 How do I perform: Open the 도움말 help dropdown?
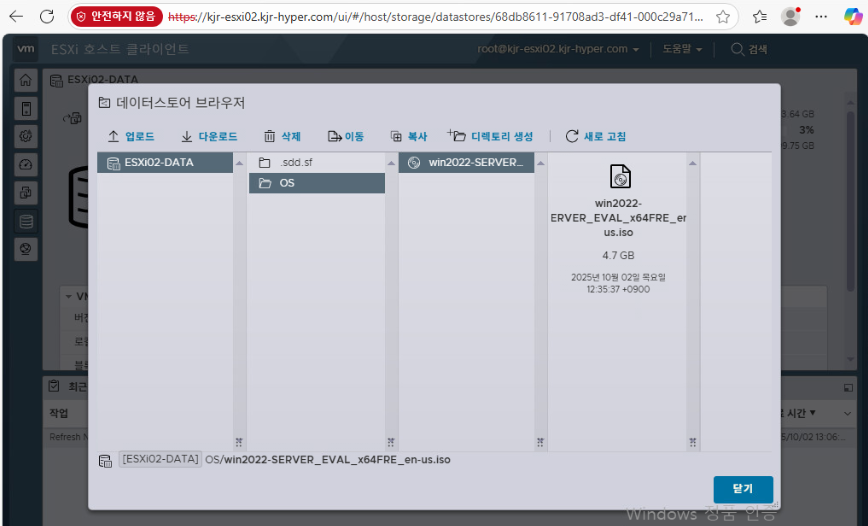point(682,49)
